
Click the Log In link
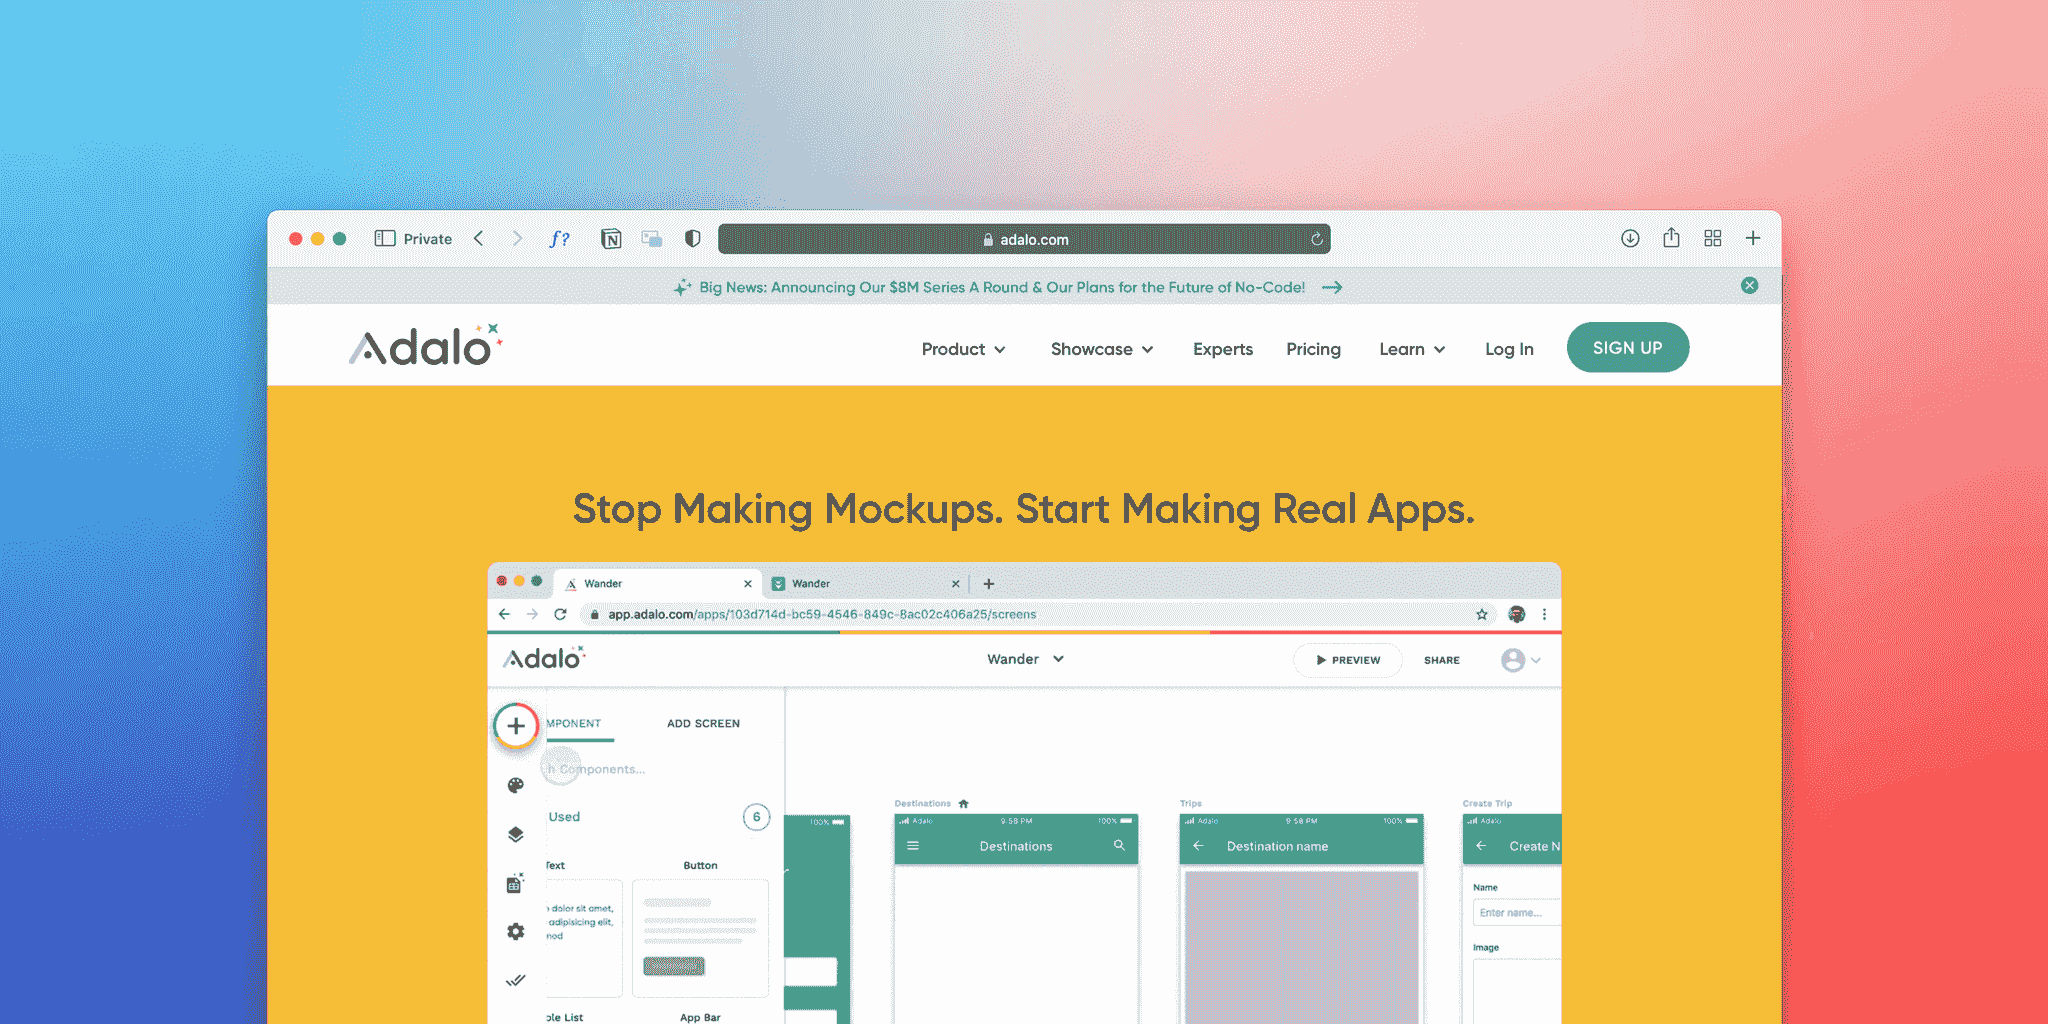coord(1509,349)
